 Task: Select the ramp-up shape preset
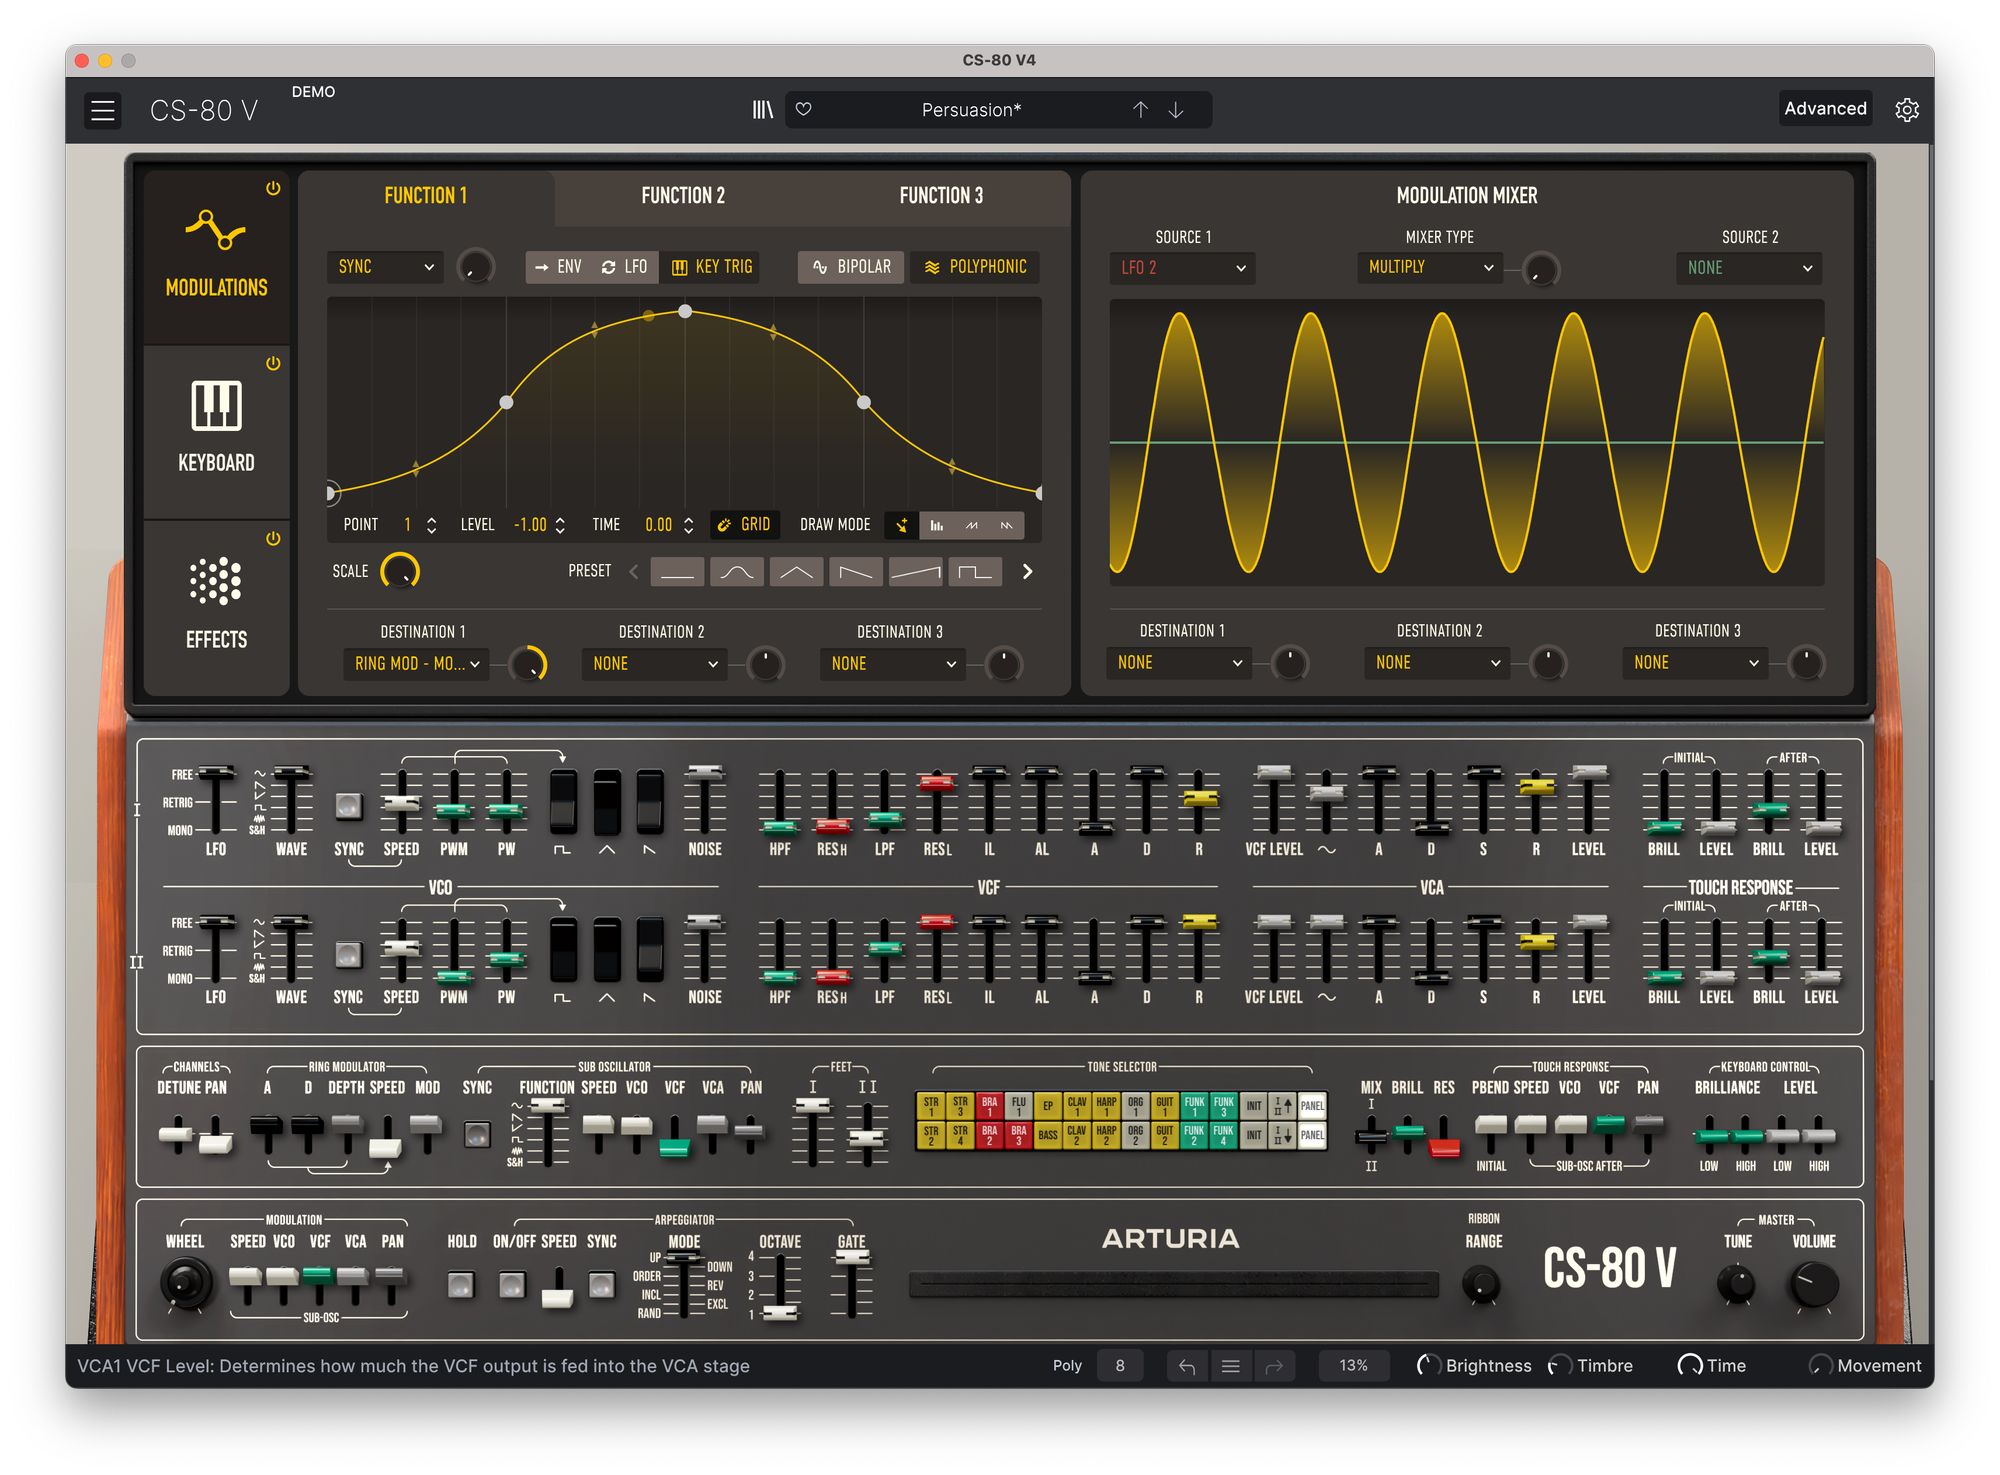tap(915, 572)
